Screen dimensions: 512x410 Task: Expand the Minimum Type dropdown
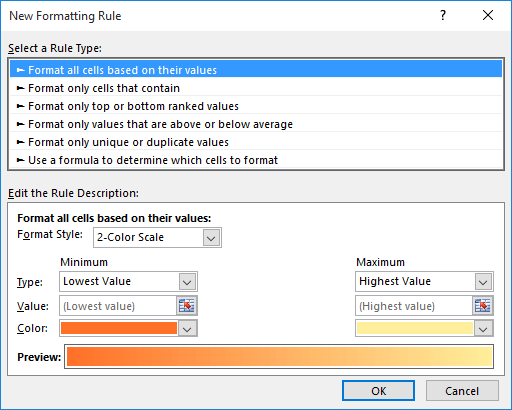pos(187,282)
